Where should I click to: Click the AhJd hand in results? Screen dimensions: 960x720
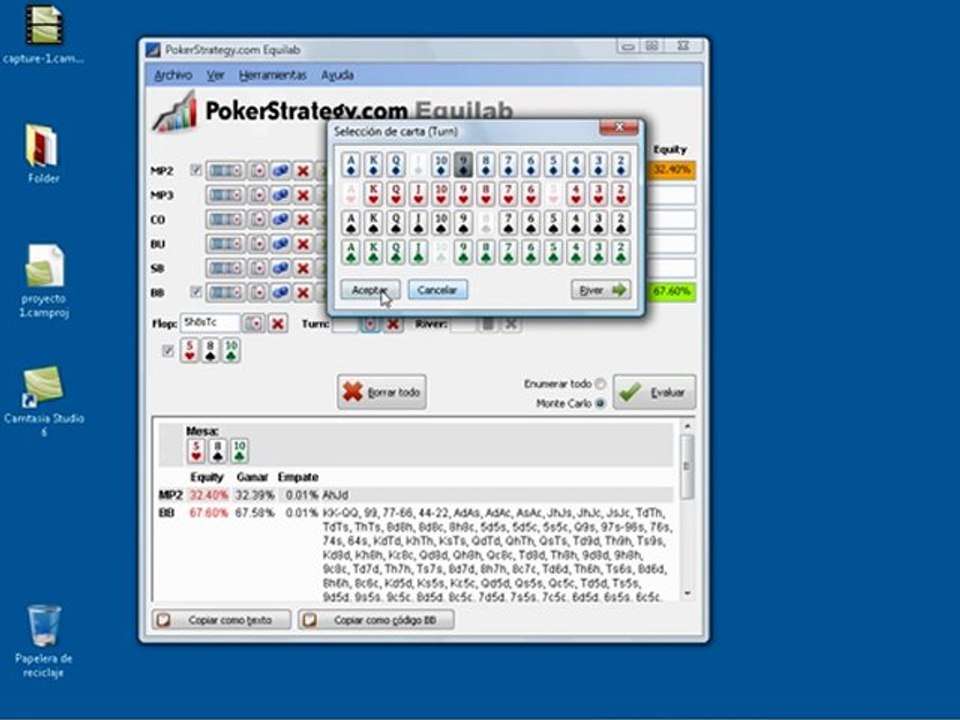pos(336,495)
